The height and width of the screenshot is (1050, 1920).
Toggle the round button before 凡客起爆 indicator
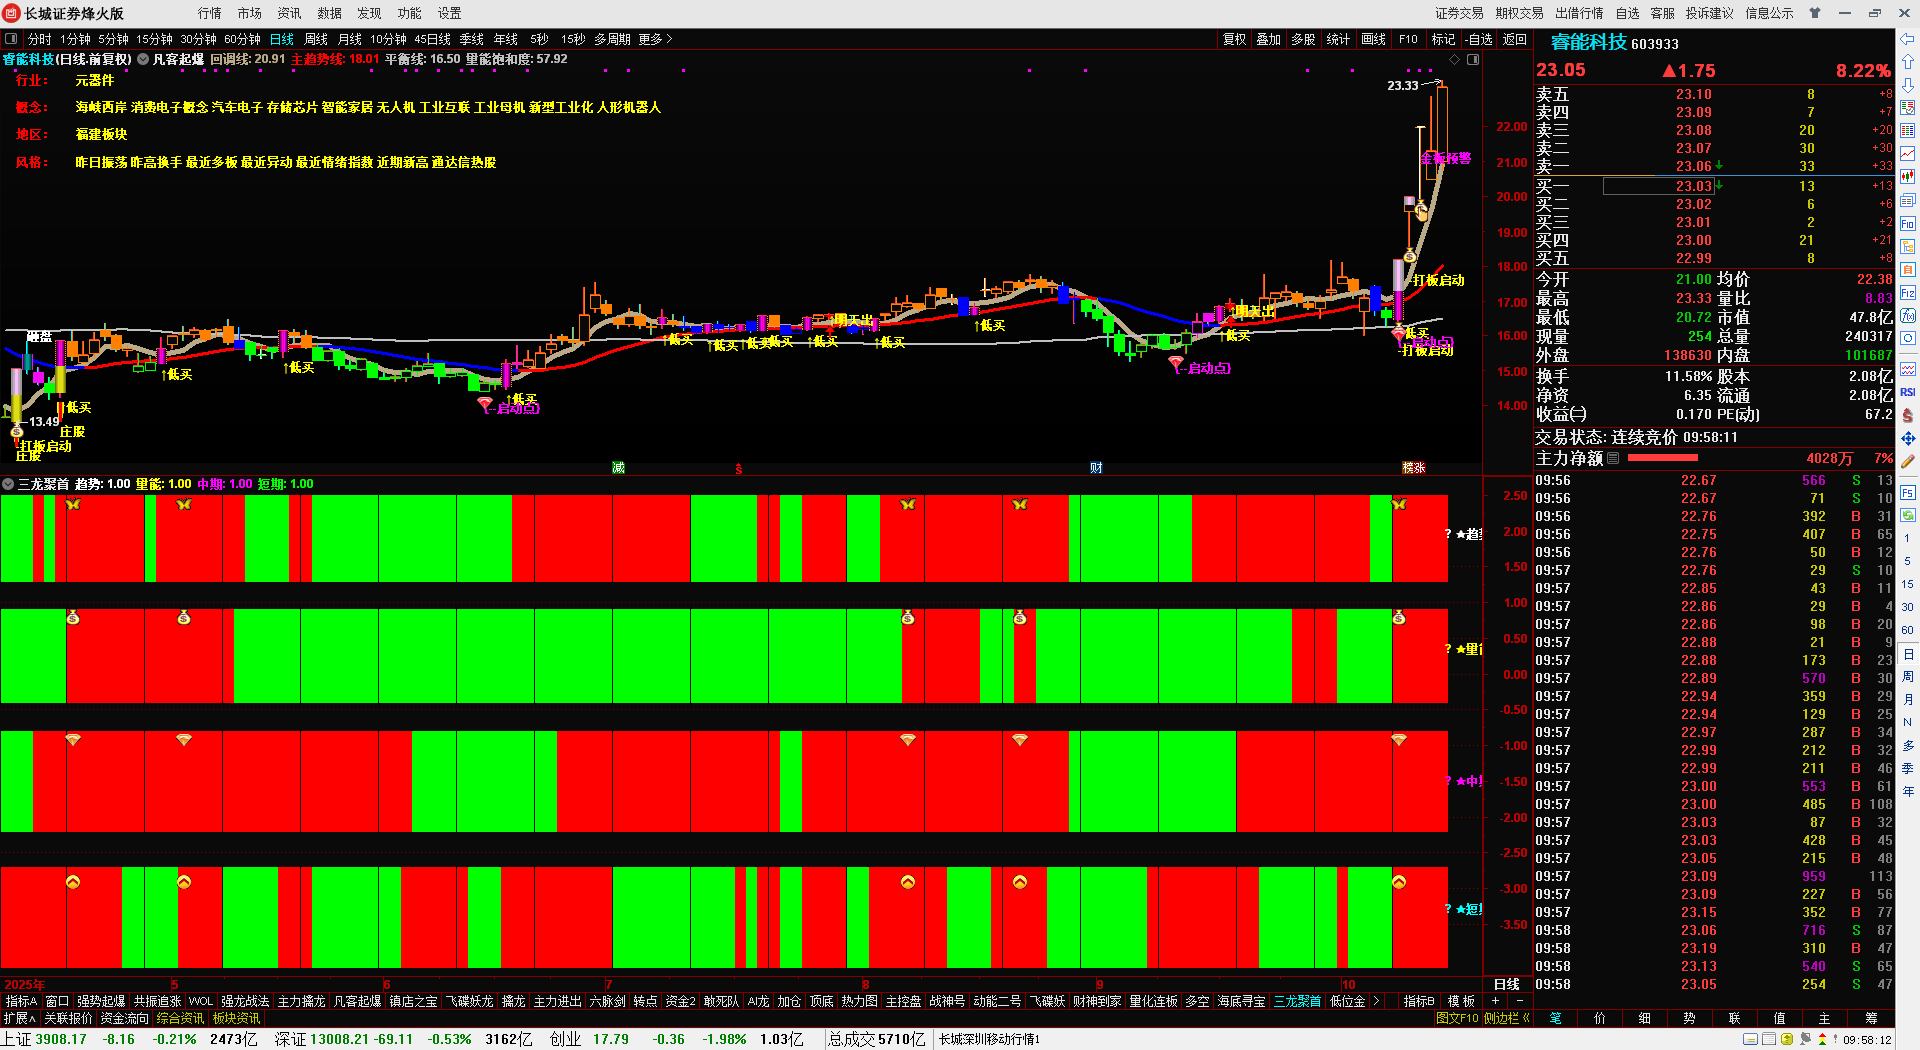pos(143,60)
